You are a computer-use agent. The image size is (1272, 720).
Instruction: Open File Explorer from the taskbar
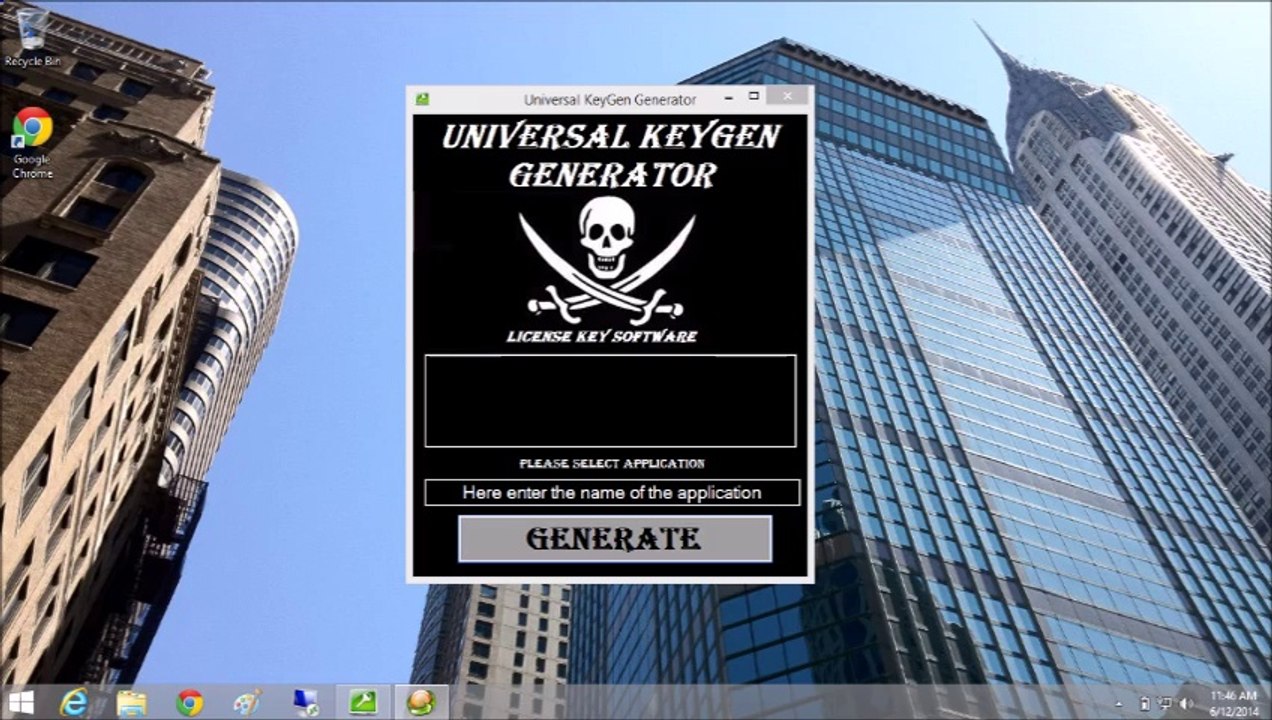[x=131, y=703]
